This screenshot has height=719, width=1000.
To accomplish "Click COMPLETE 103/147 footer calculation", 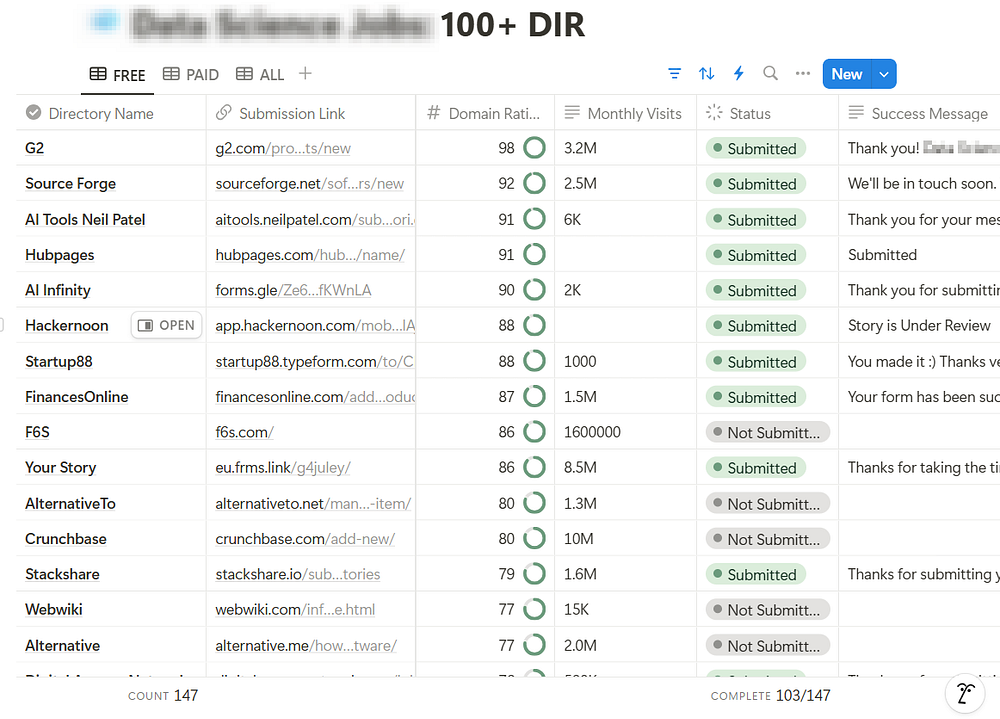I will (770, 695).
